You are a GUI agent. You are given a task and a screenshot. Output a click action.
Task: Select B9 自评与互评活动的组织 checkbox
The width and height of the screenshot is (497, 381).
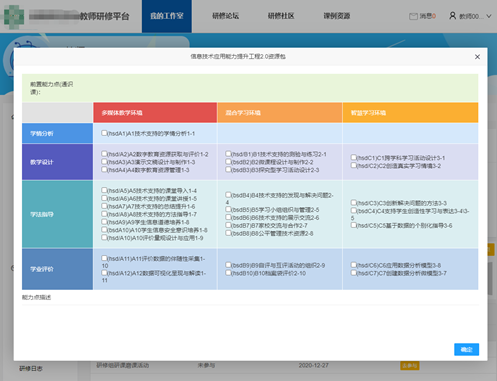228,265
